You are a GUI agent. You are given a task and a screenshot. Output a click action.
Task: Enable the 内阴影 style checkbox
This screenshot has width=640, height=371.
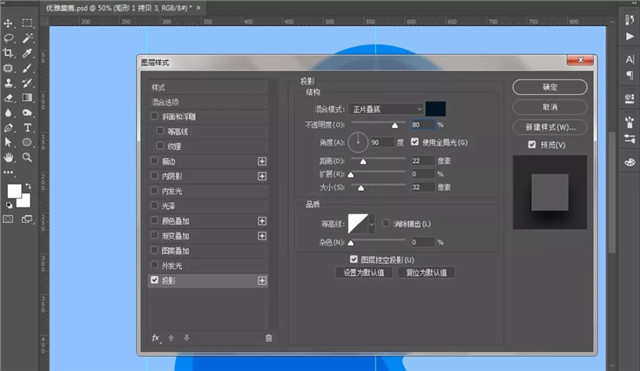pos(154,176)
